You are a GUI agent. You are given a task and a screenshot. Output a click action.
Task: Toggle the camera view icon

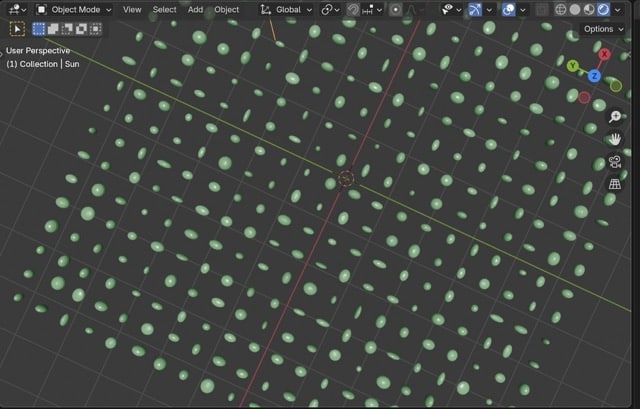pyautogui.click(x=615, y=162)
